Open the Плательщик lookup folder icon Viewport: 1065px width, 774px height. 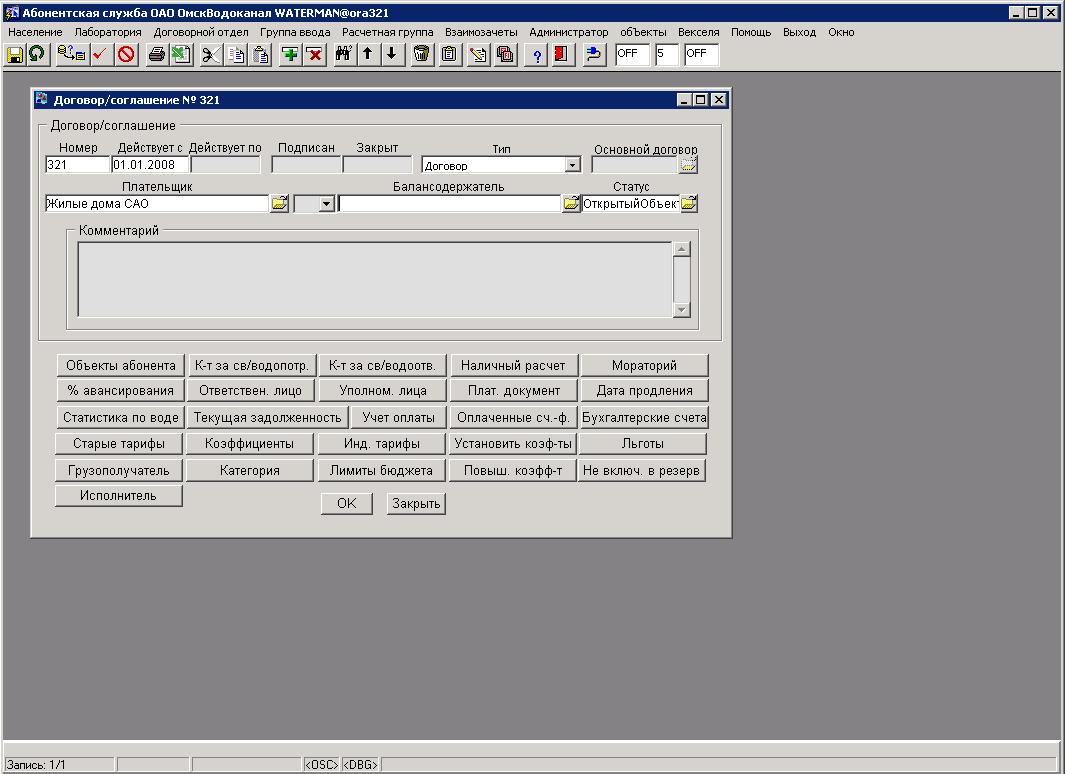pos(279,204)
